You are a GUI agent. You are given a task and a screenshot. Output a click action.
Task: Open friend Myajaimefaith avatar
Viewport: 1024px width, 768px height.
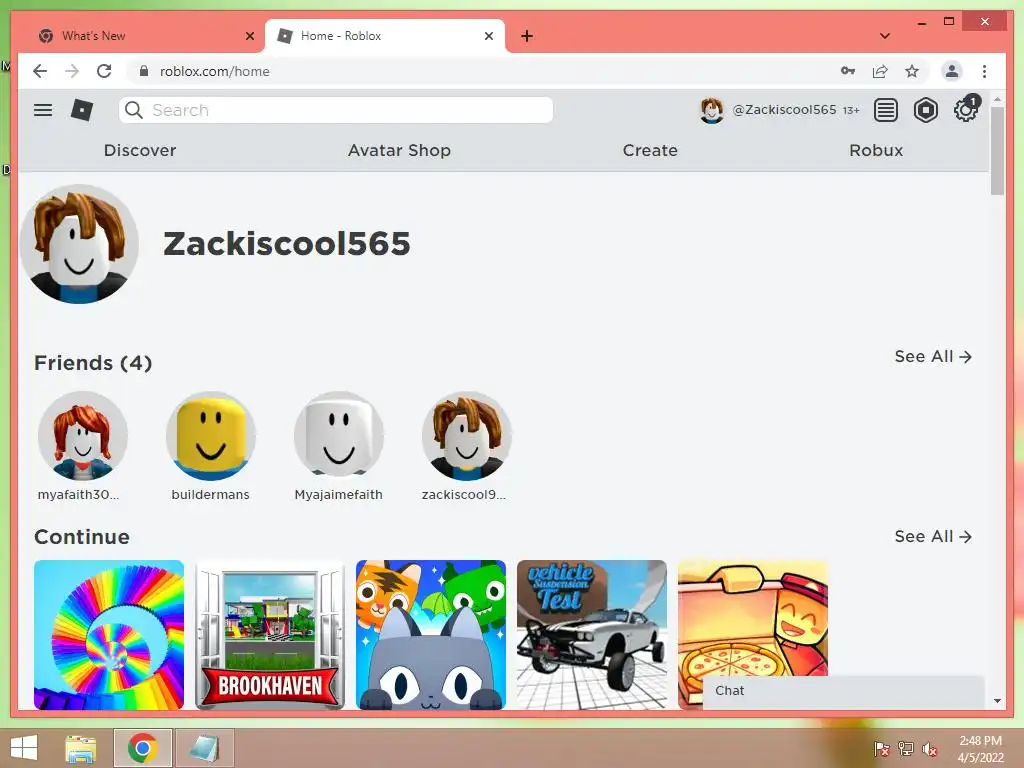click(x=338, y=436)
